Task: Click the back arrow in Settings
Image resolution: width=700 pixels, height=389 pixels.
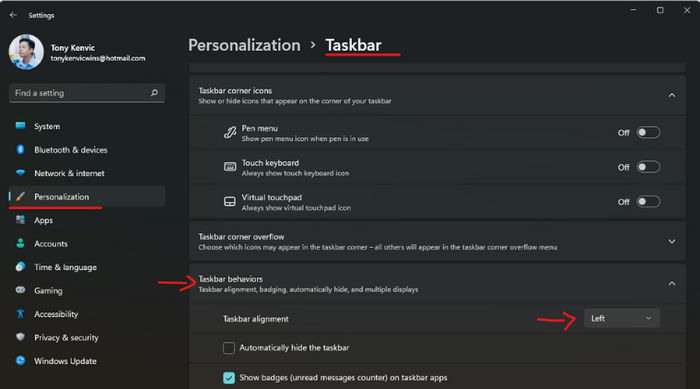Action: [13, 15]
